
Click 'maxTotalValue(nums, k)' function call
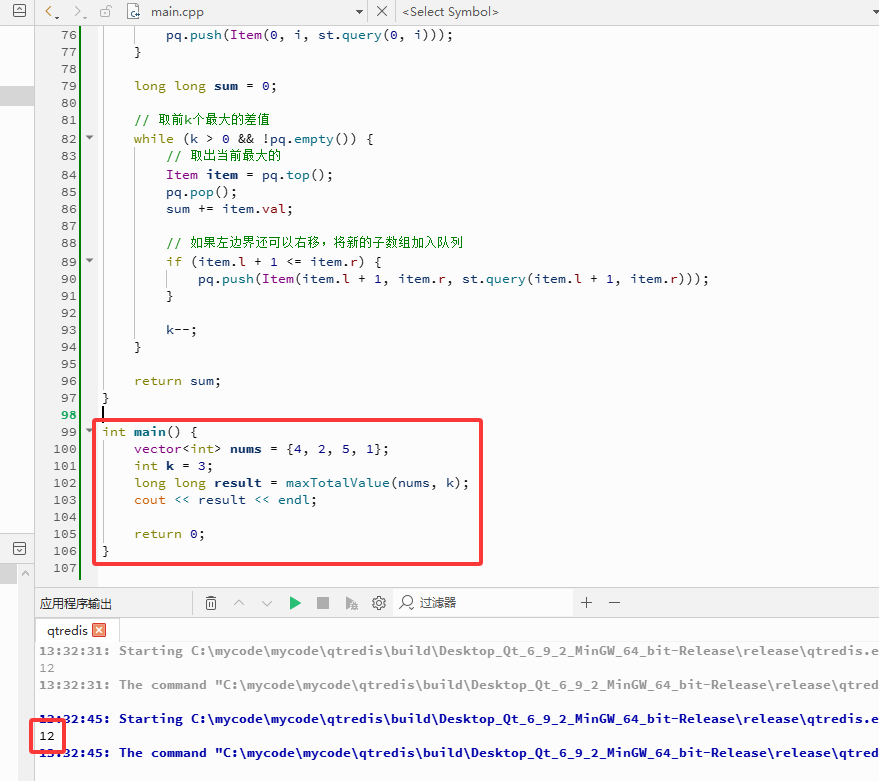374,483
